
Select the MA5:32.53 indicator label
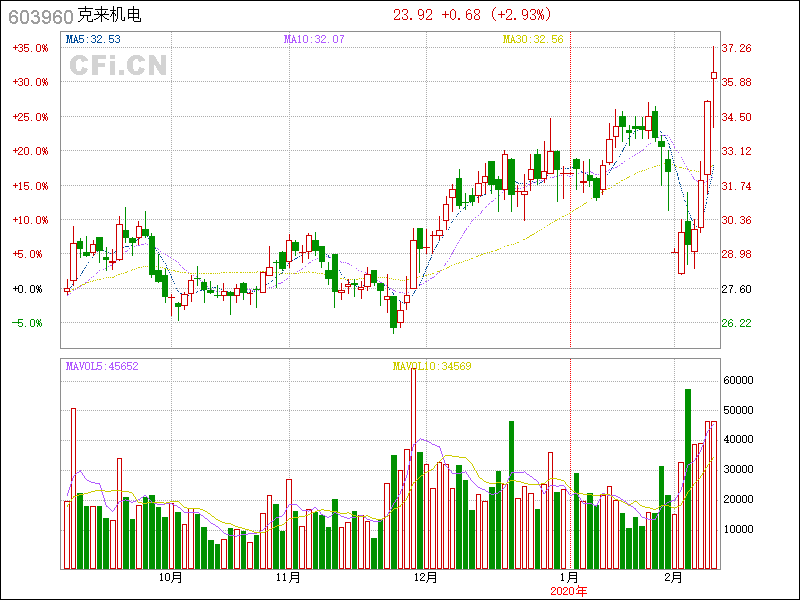[93, 39]
